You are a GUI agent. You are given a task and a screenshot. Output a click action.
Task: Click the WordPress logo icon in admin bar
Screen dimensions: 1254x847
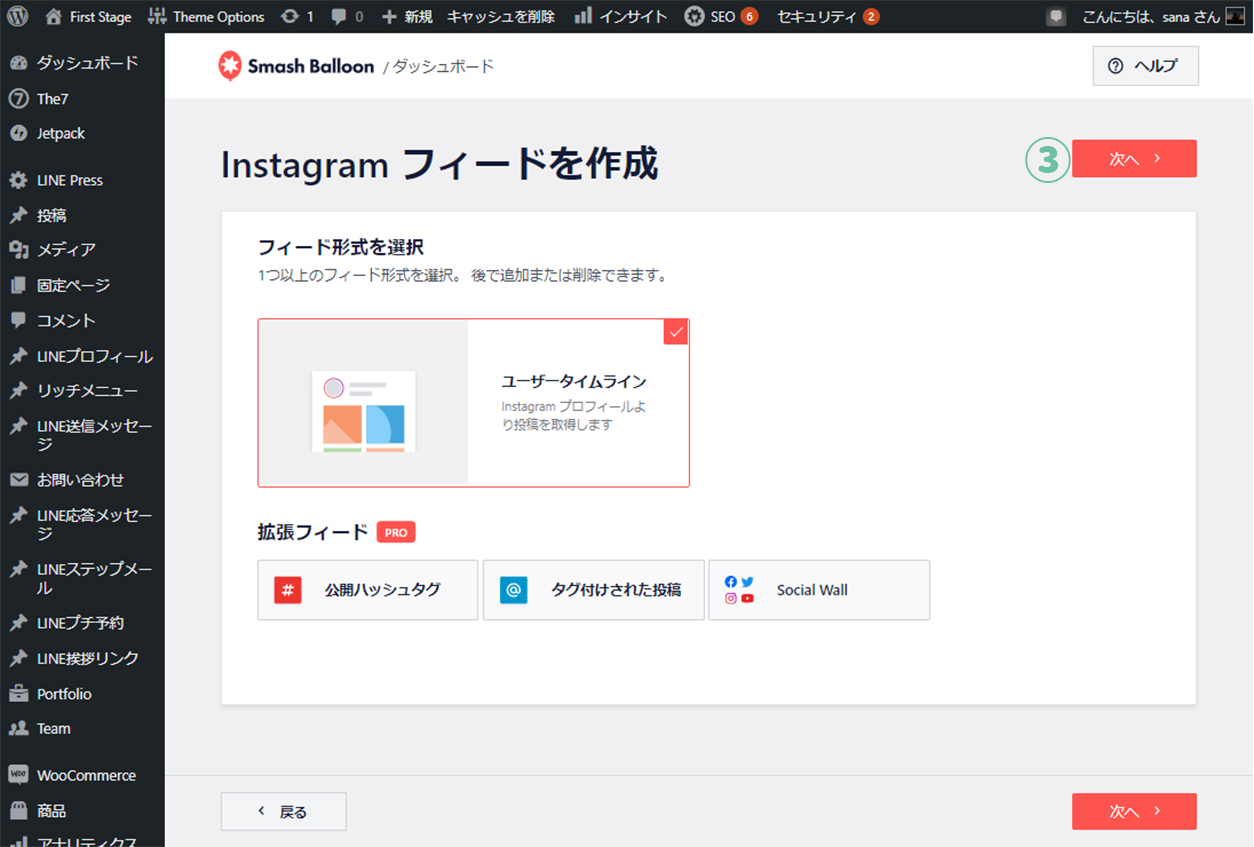click(x=22, y=16)
